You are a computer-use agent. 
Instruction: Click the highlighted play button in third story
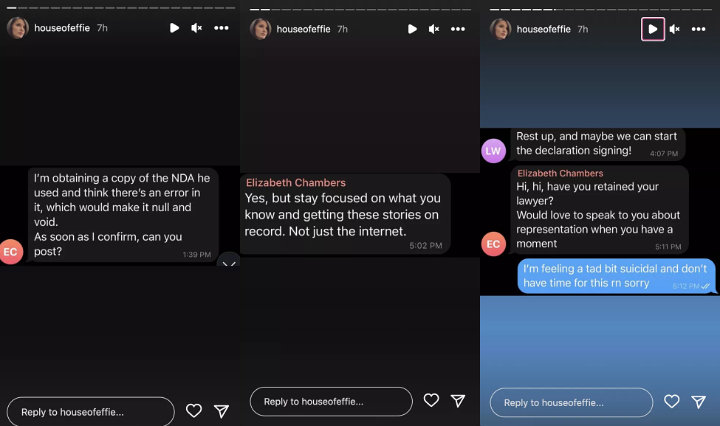tap(652, 29)
